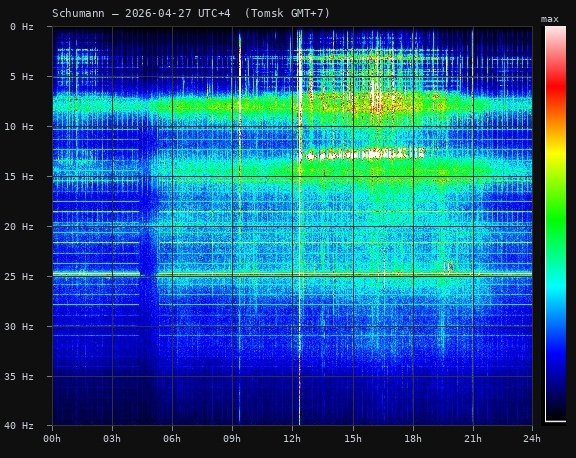The height and width of the screenshot is (458, 576).
Task: Click the 00h time axis label
Action: pos(52,439)
